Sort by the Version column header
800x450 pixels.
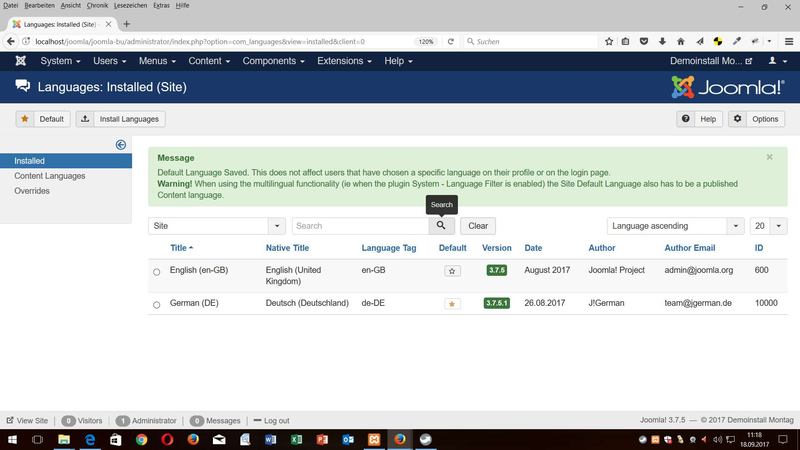tap(496, 248)
